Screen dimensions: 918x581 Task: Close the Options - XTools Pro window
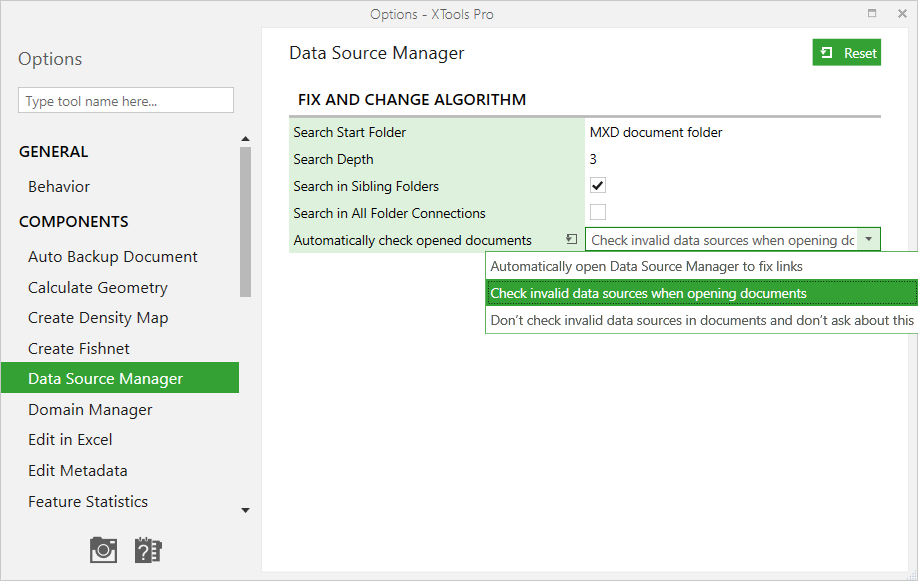point(902,13)
